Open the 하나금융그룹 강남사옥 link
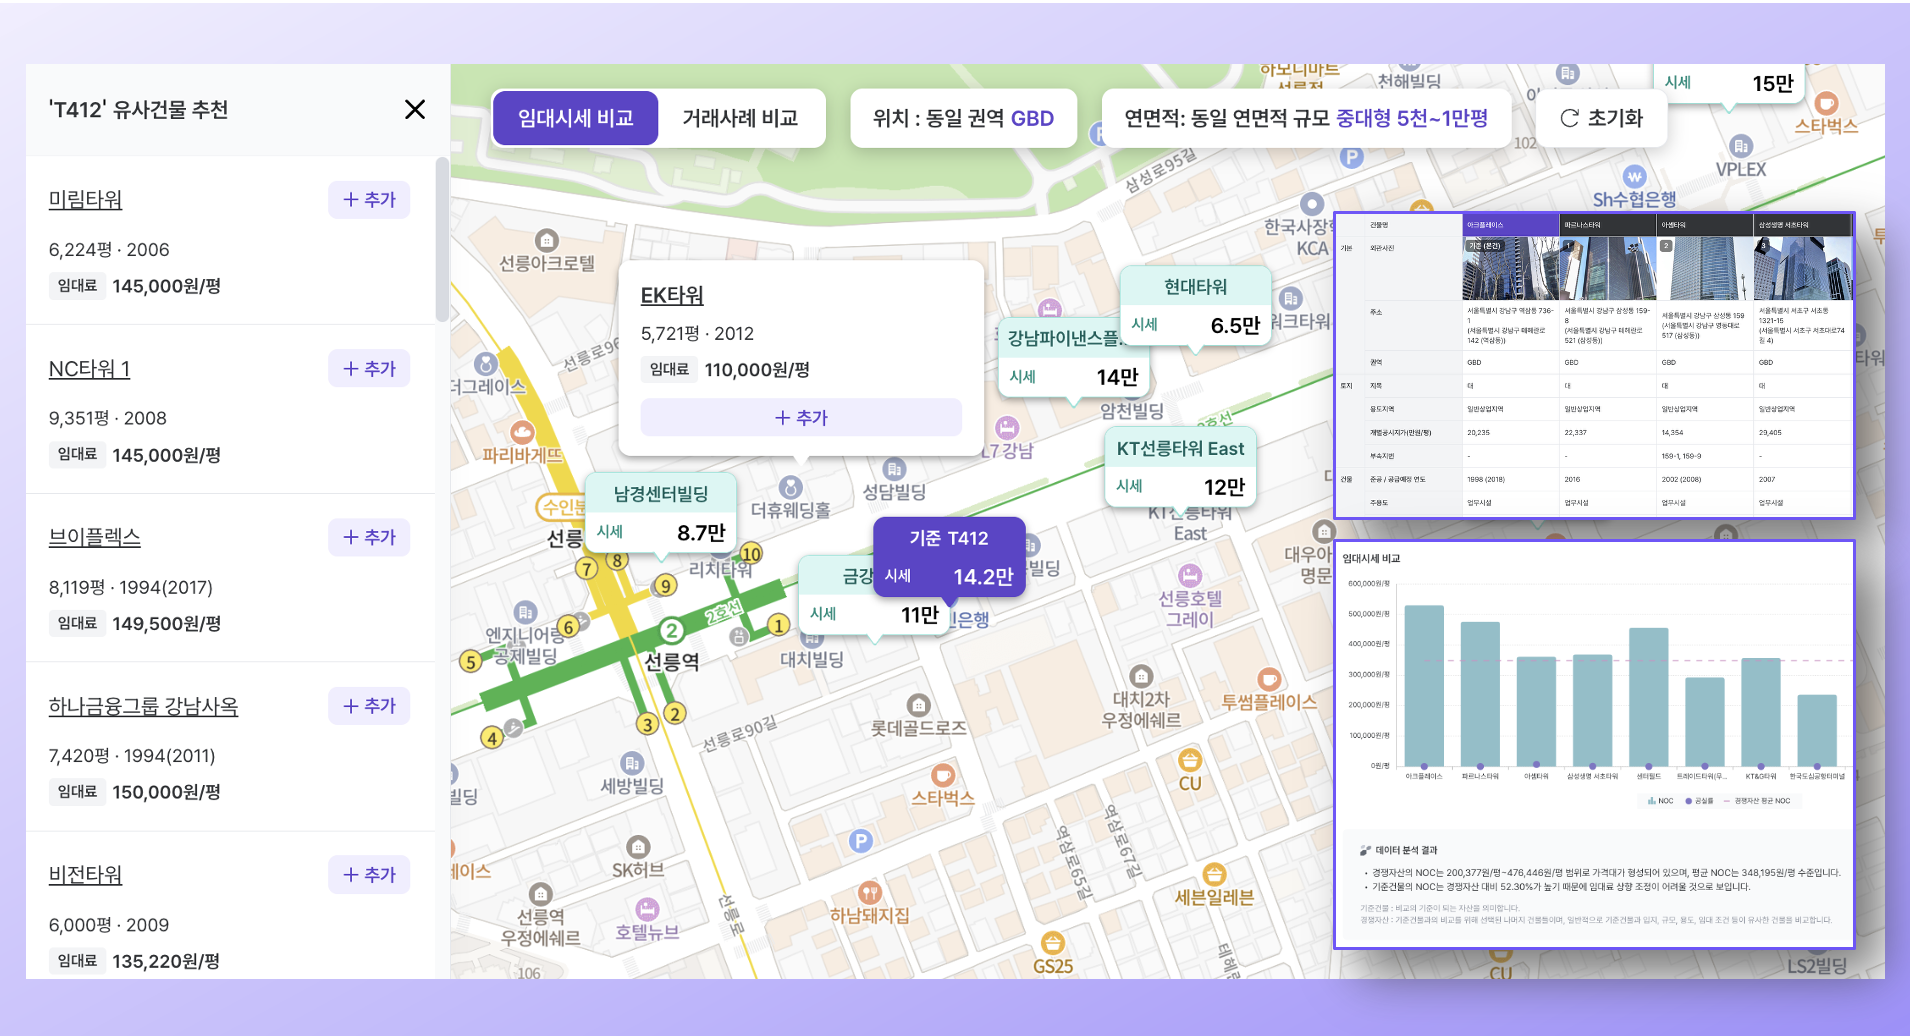The height and width of the screenshot is (1036, 1910). click(144, 706)
